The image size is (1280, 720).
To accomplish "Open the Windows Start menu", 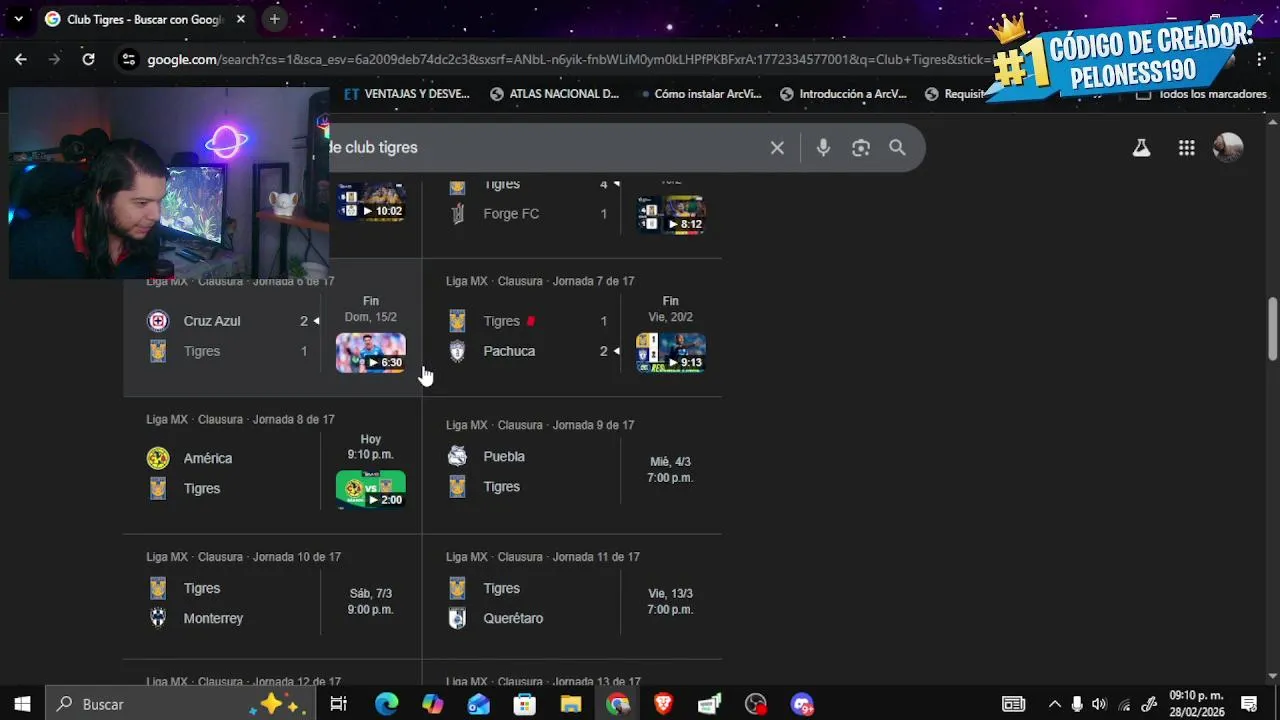I will 22,704.
